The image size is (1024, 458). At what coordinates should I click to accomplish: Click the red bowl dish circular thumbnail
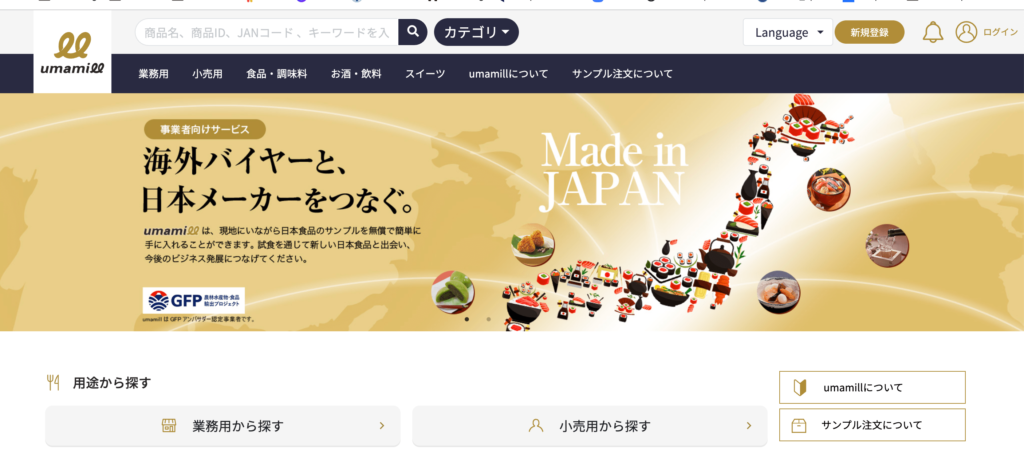[x=829, y=189]
